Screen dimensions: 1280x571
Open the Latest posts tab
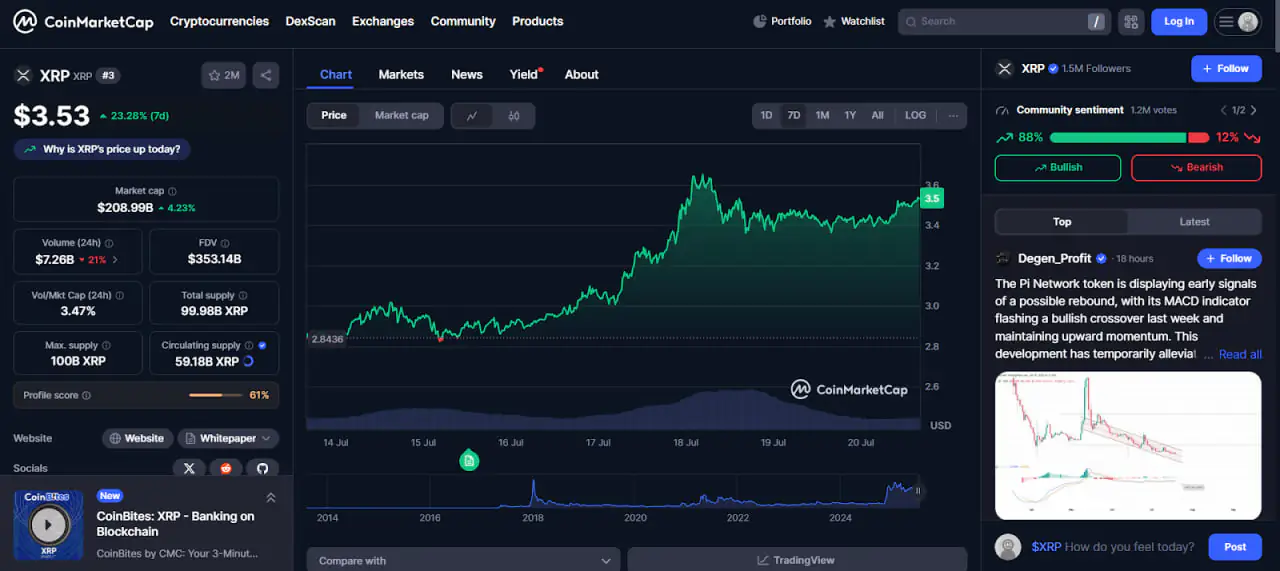1194,222
